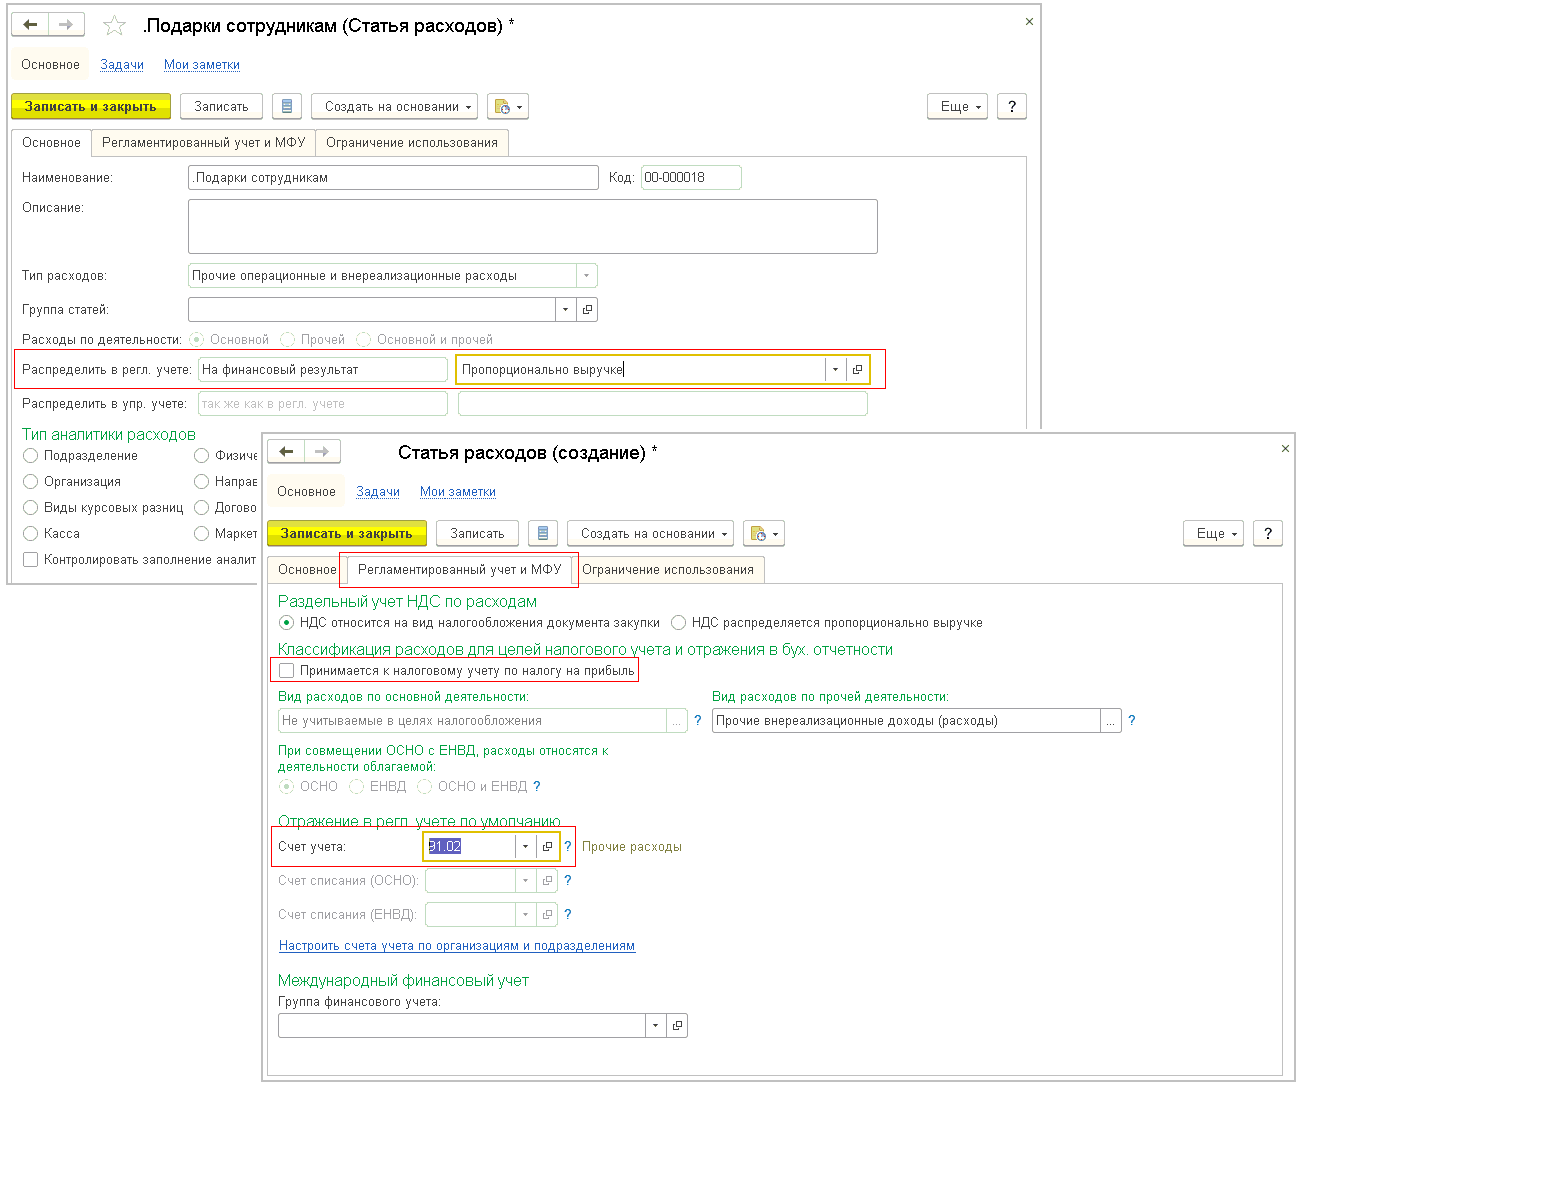Select the НДС распределяется пропорционально выручке option

[679, 623]
